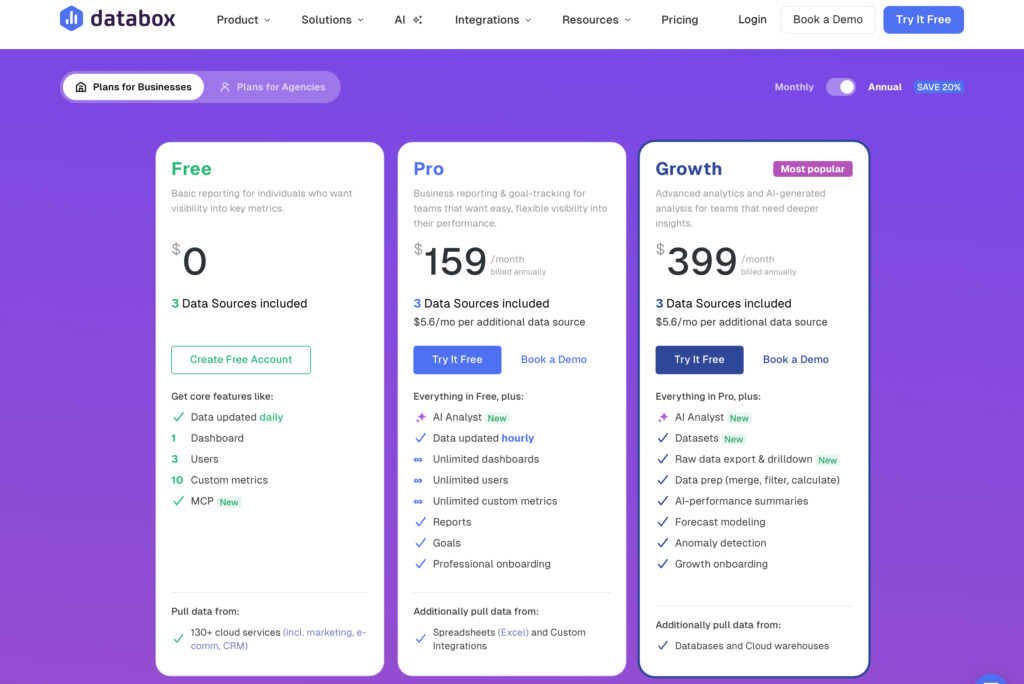Expand the Solutions dropdown
Image resolution: width=1024 pixels, height=684 pixels.
click(x=331, y=19)
